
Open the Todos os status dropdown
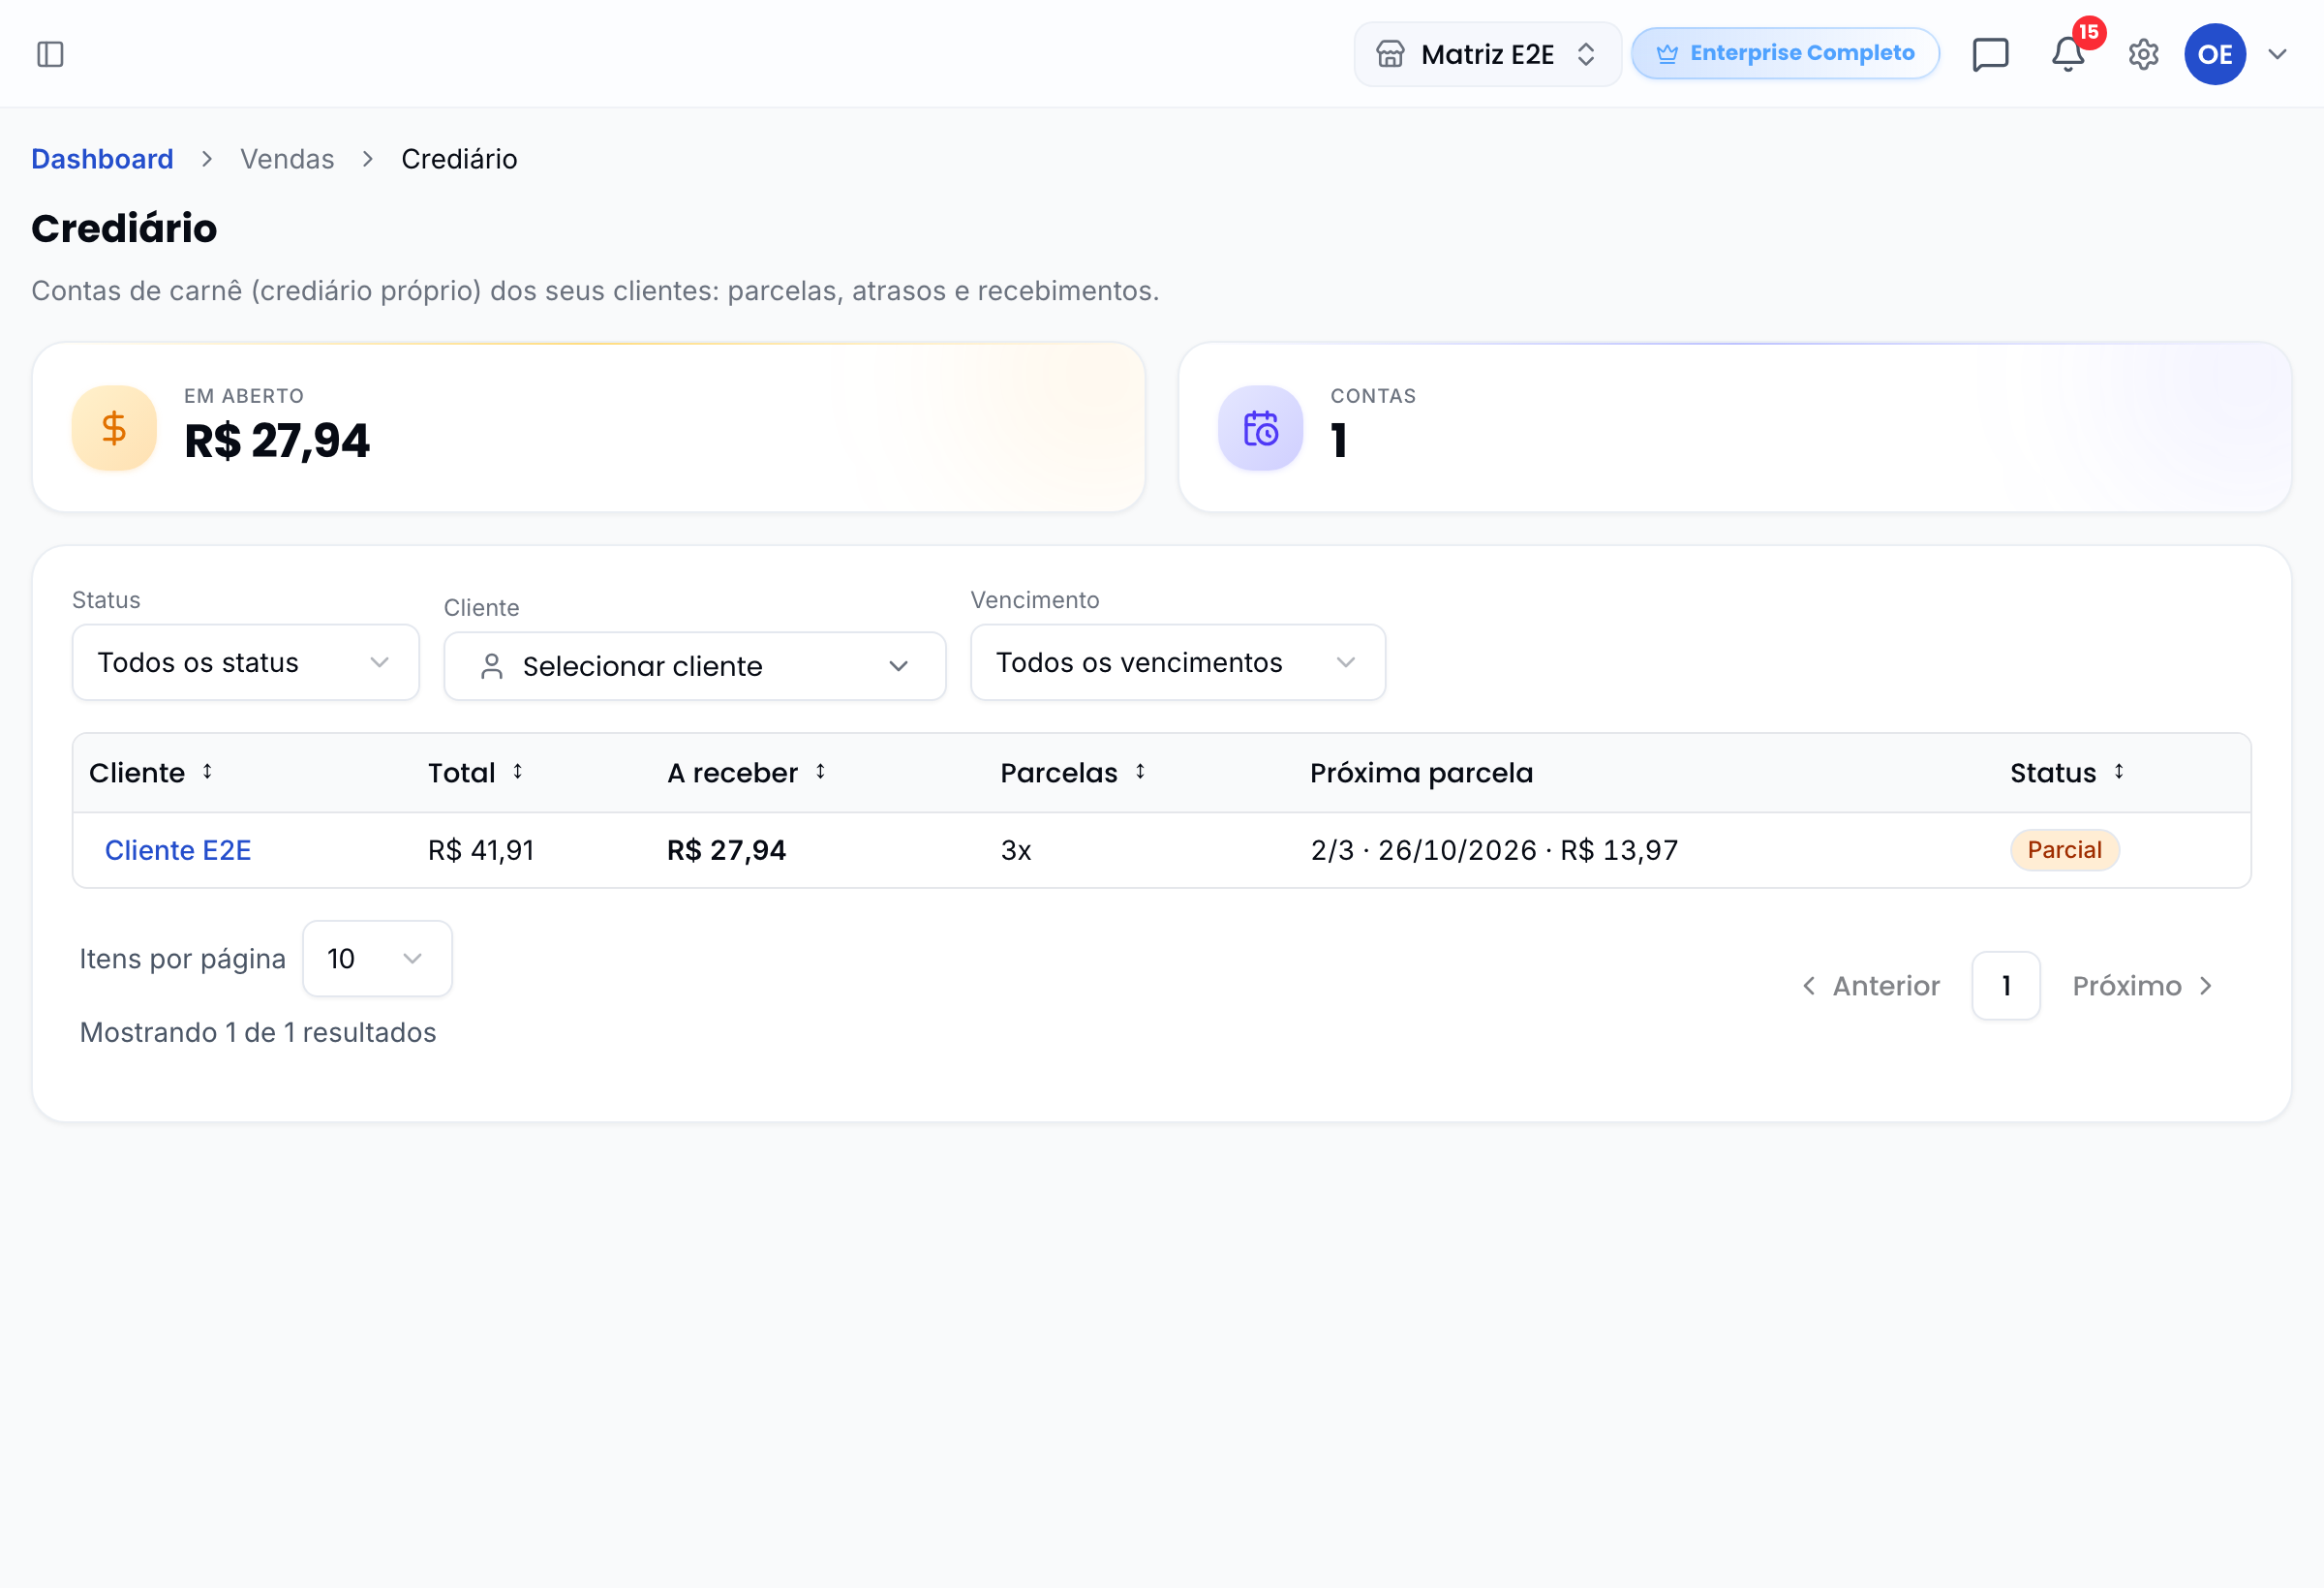click(x=245, y=662)
